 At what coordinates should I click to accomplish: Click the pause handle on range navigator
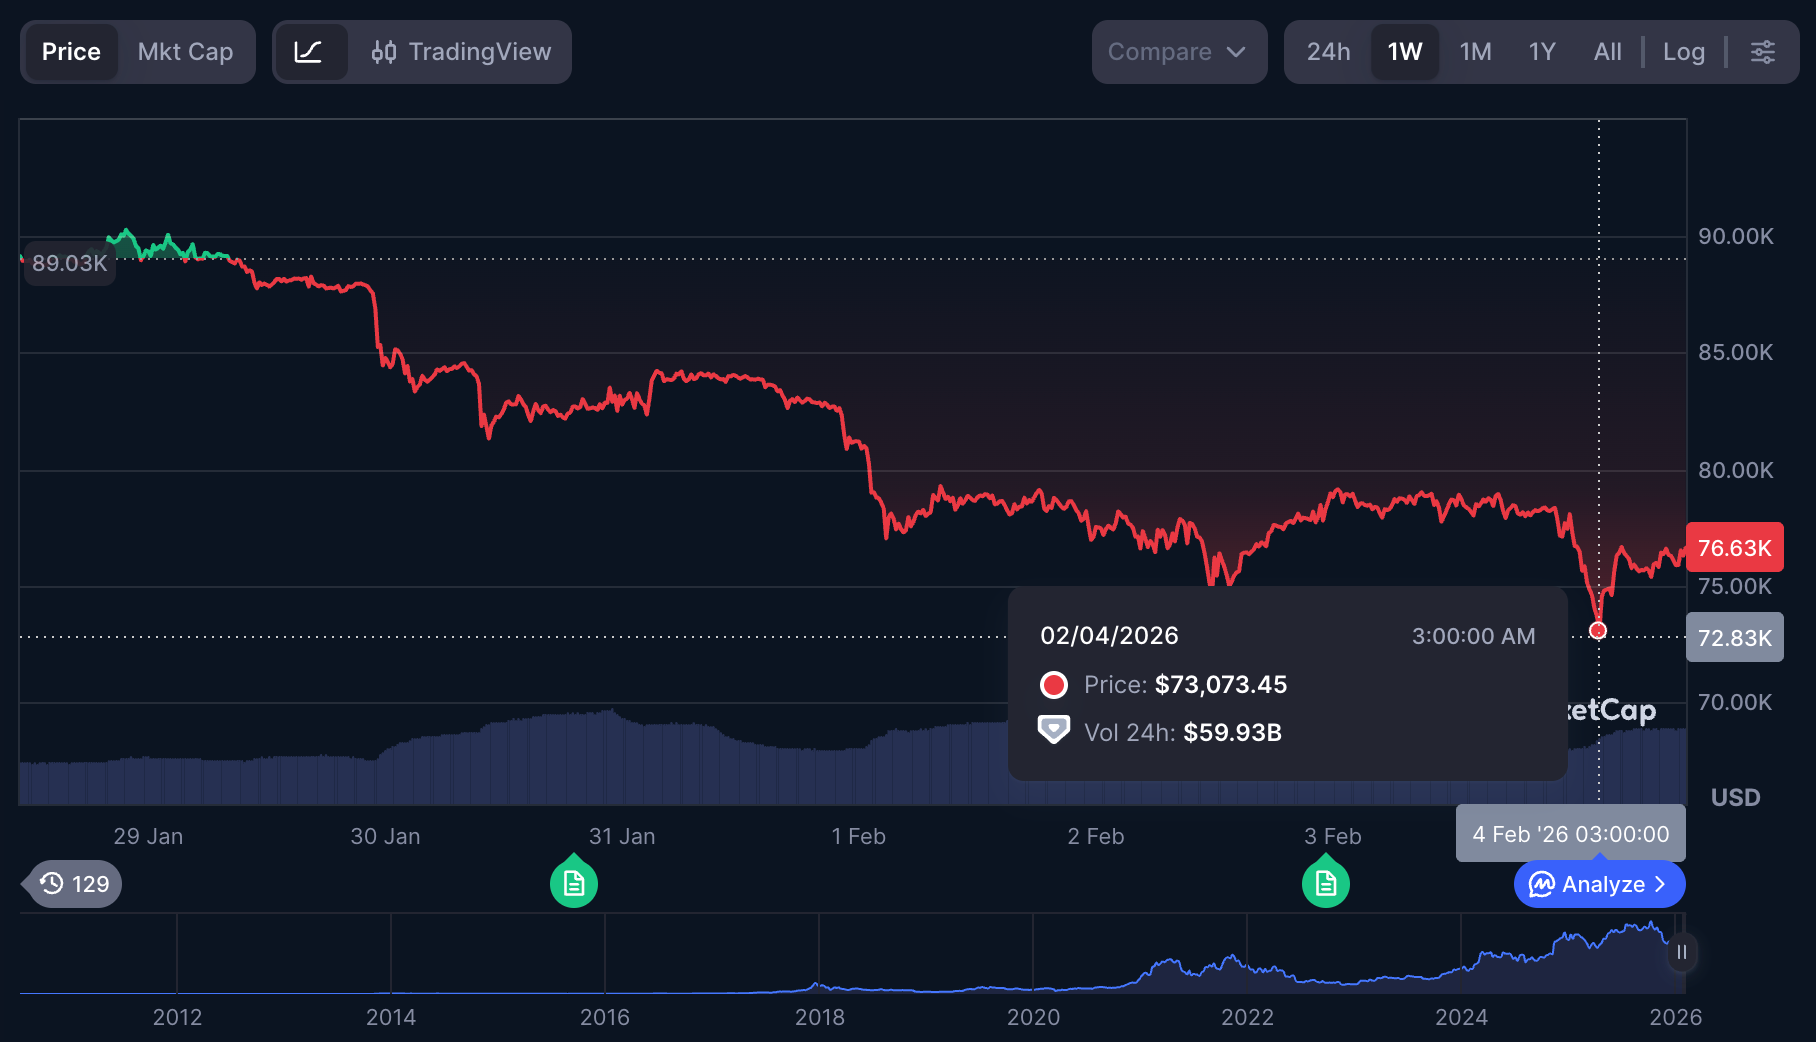1682,952
